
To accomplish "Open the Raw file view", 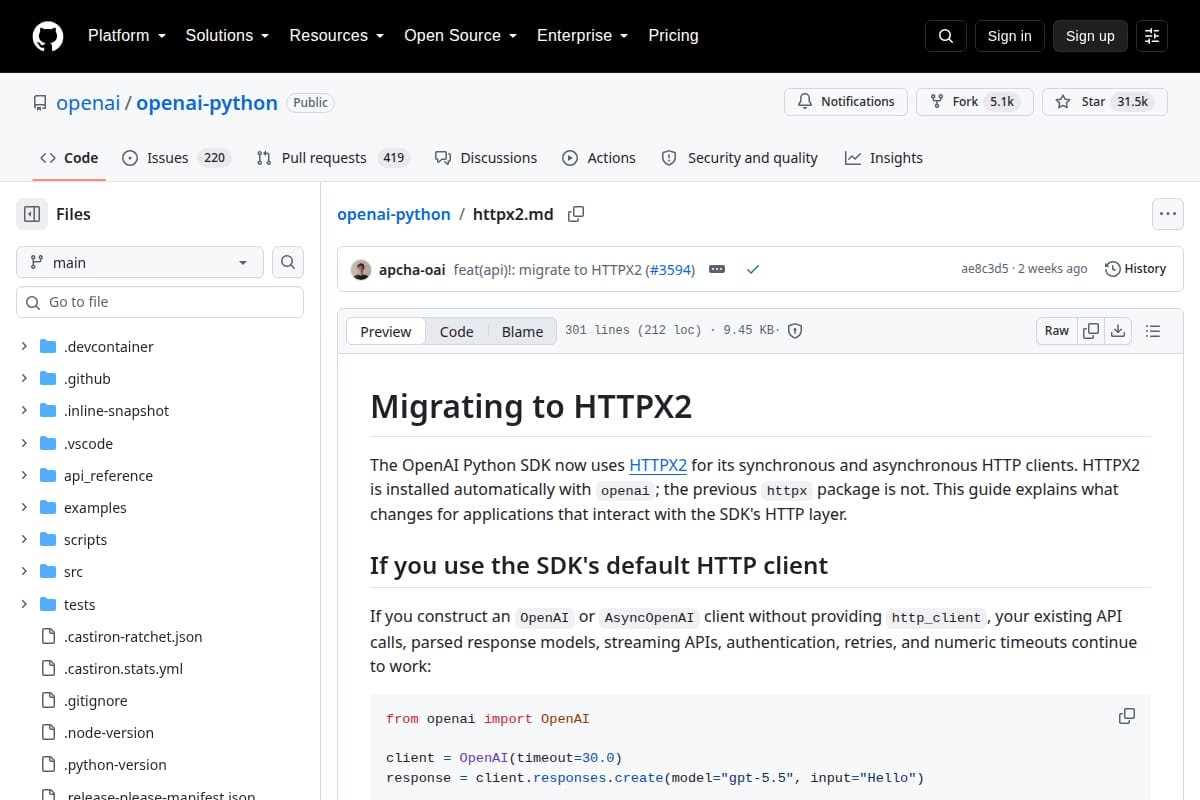I will click(x=1057, y=331).
